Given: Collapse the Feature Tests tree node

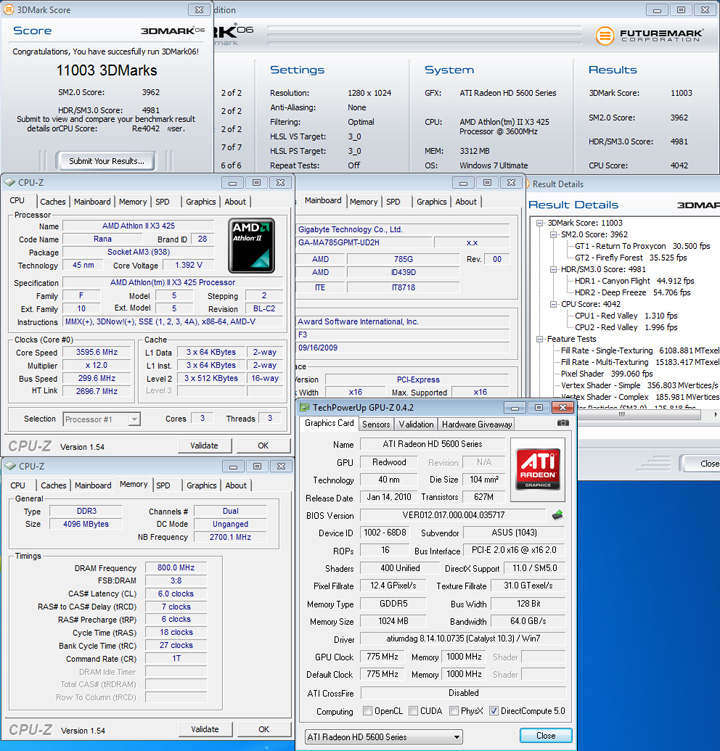Looking at the screenshot, I should pos(539,339).
